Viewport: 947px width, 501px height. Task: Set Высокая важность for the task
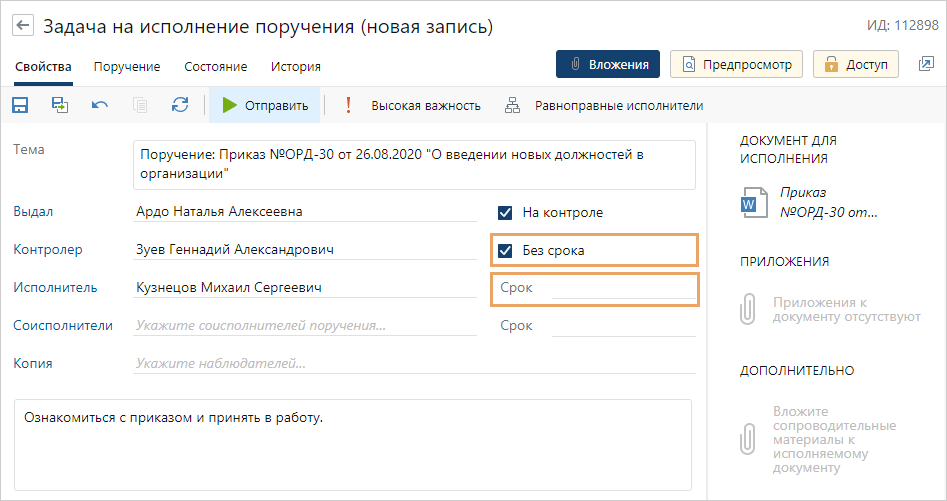[x=413, y=105]
